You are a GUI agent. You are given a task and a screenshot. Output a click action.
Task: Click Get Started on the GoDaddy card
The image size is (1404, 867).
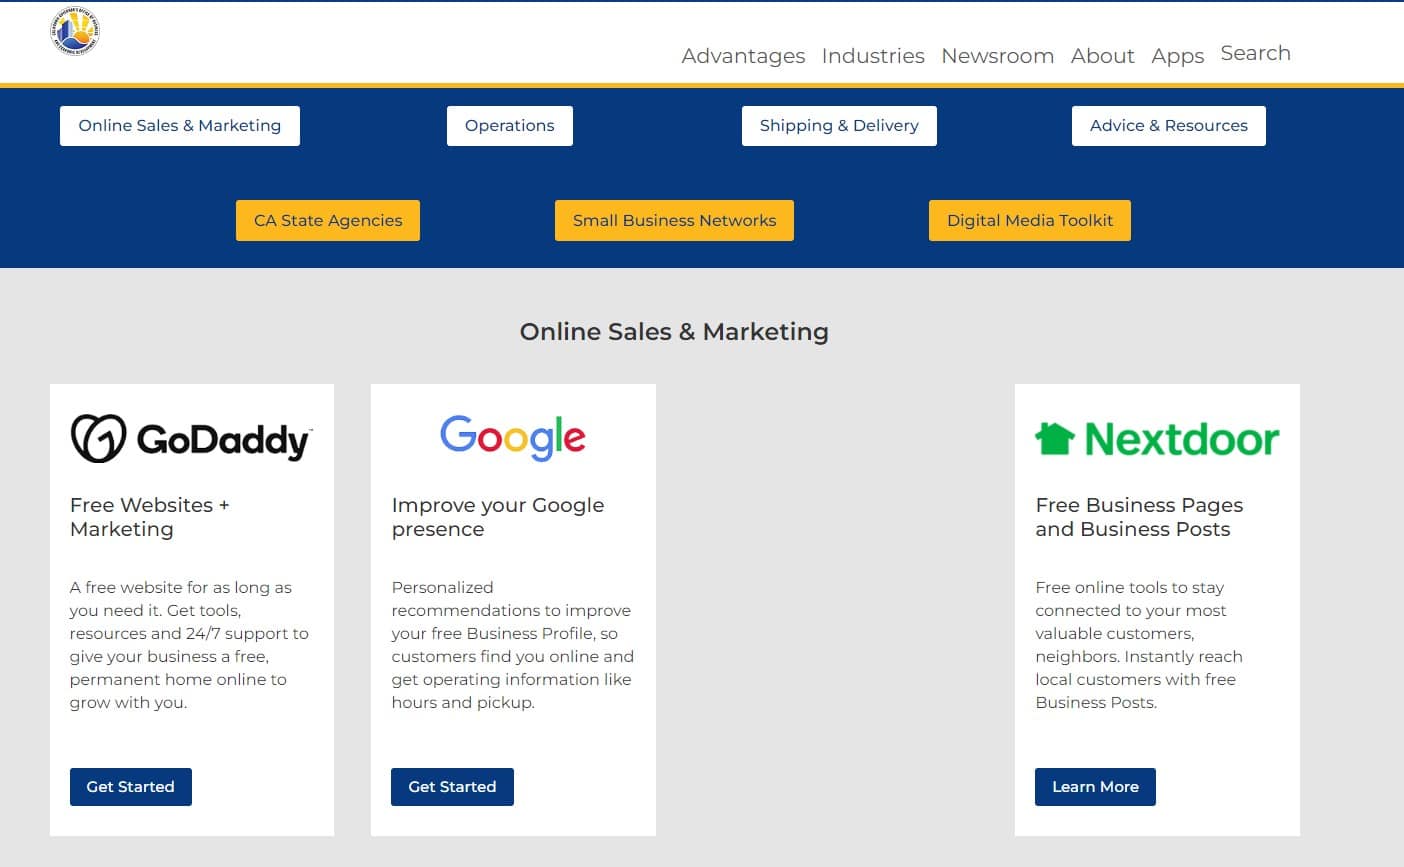click(x=131, y=787)
